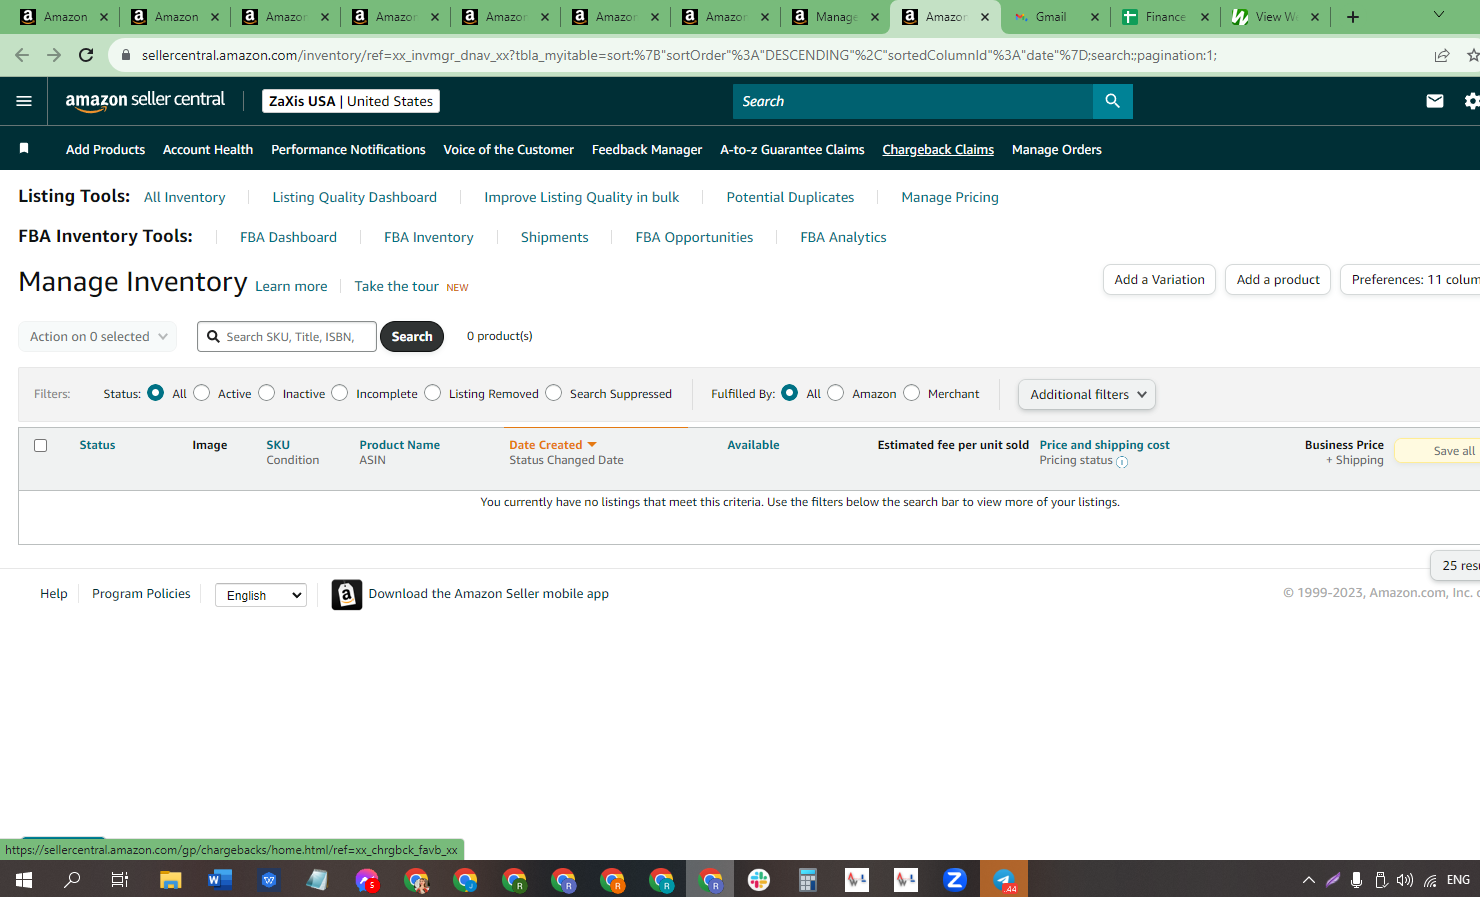This screenshot has height=897, width=1480.
Task: Select the 'Active' status radio button
Action: click(x=202, y=393)
